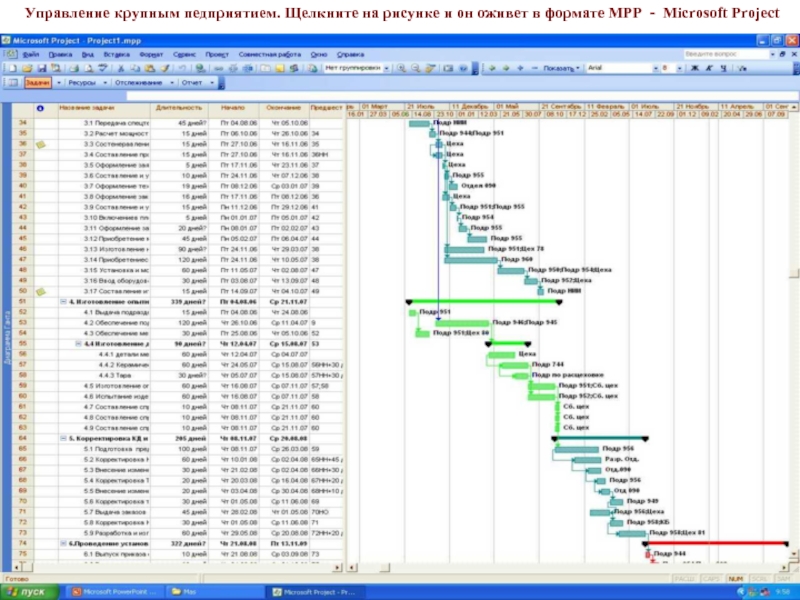Click the highlighted 'Задачи' guide button
The image size is (800, 600).
[x=37, y=83]
